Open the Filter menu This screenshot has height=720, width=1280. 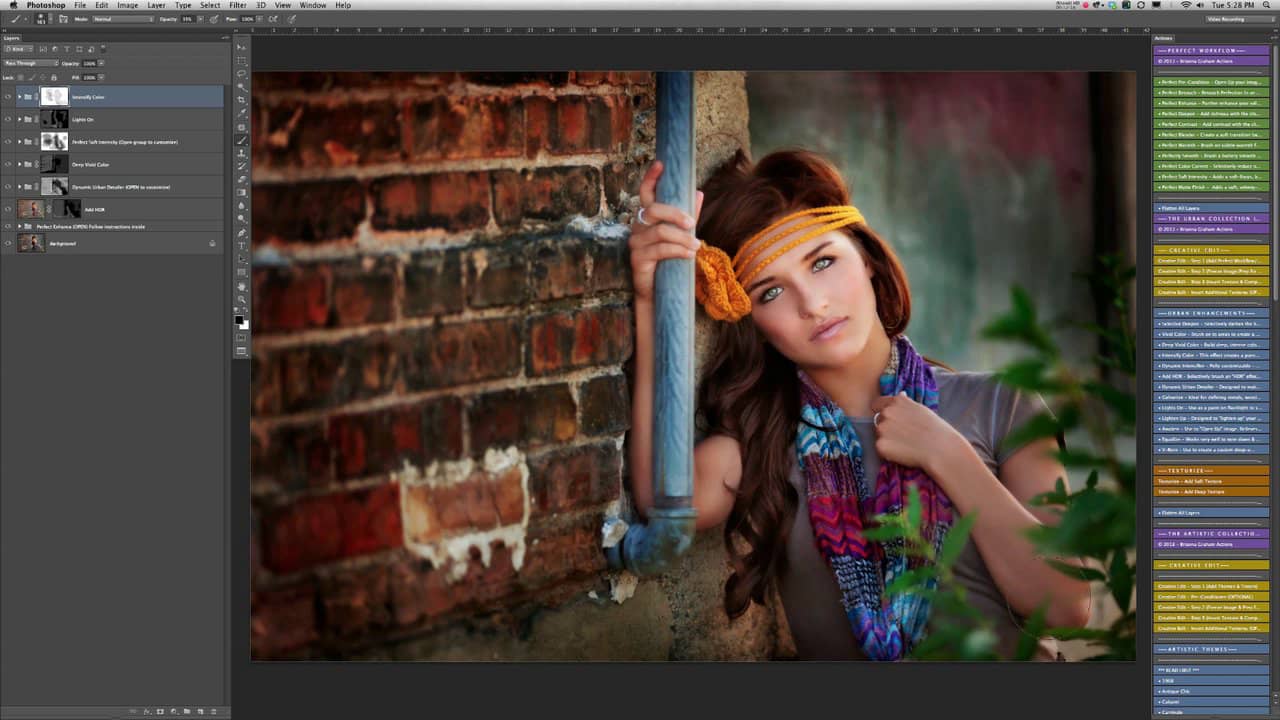pos(238,5)
